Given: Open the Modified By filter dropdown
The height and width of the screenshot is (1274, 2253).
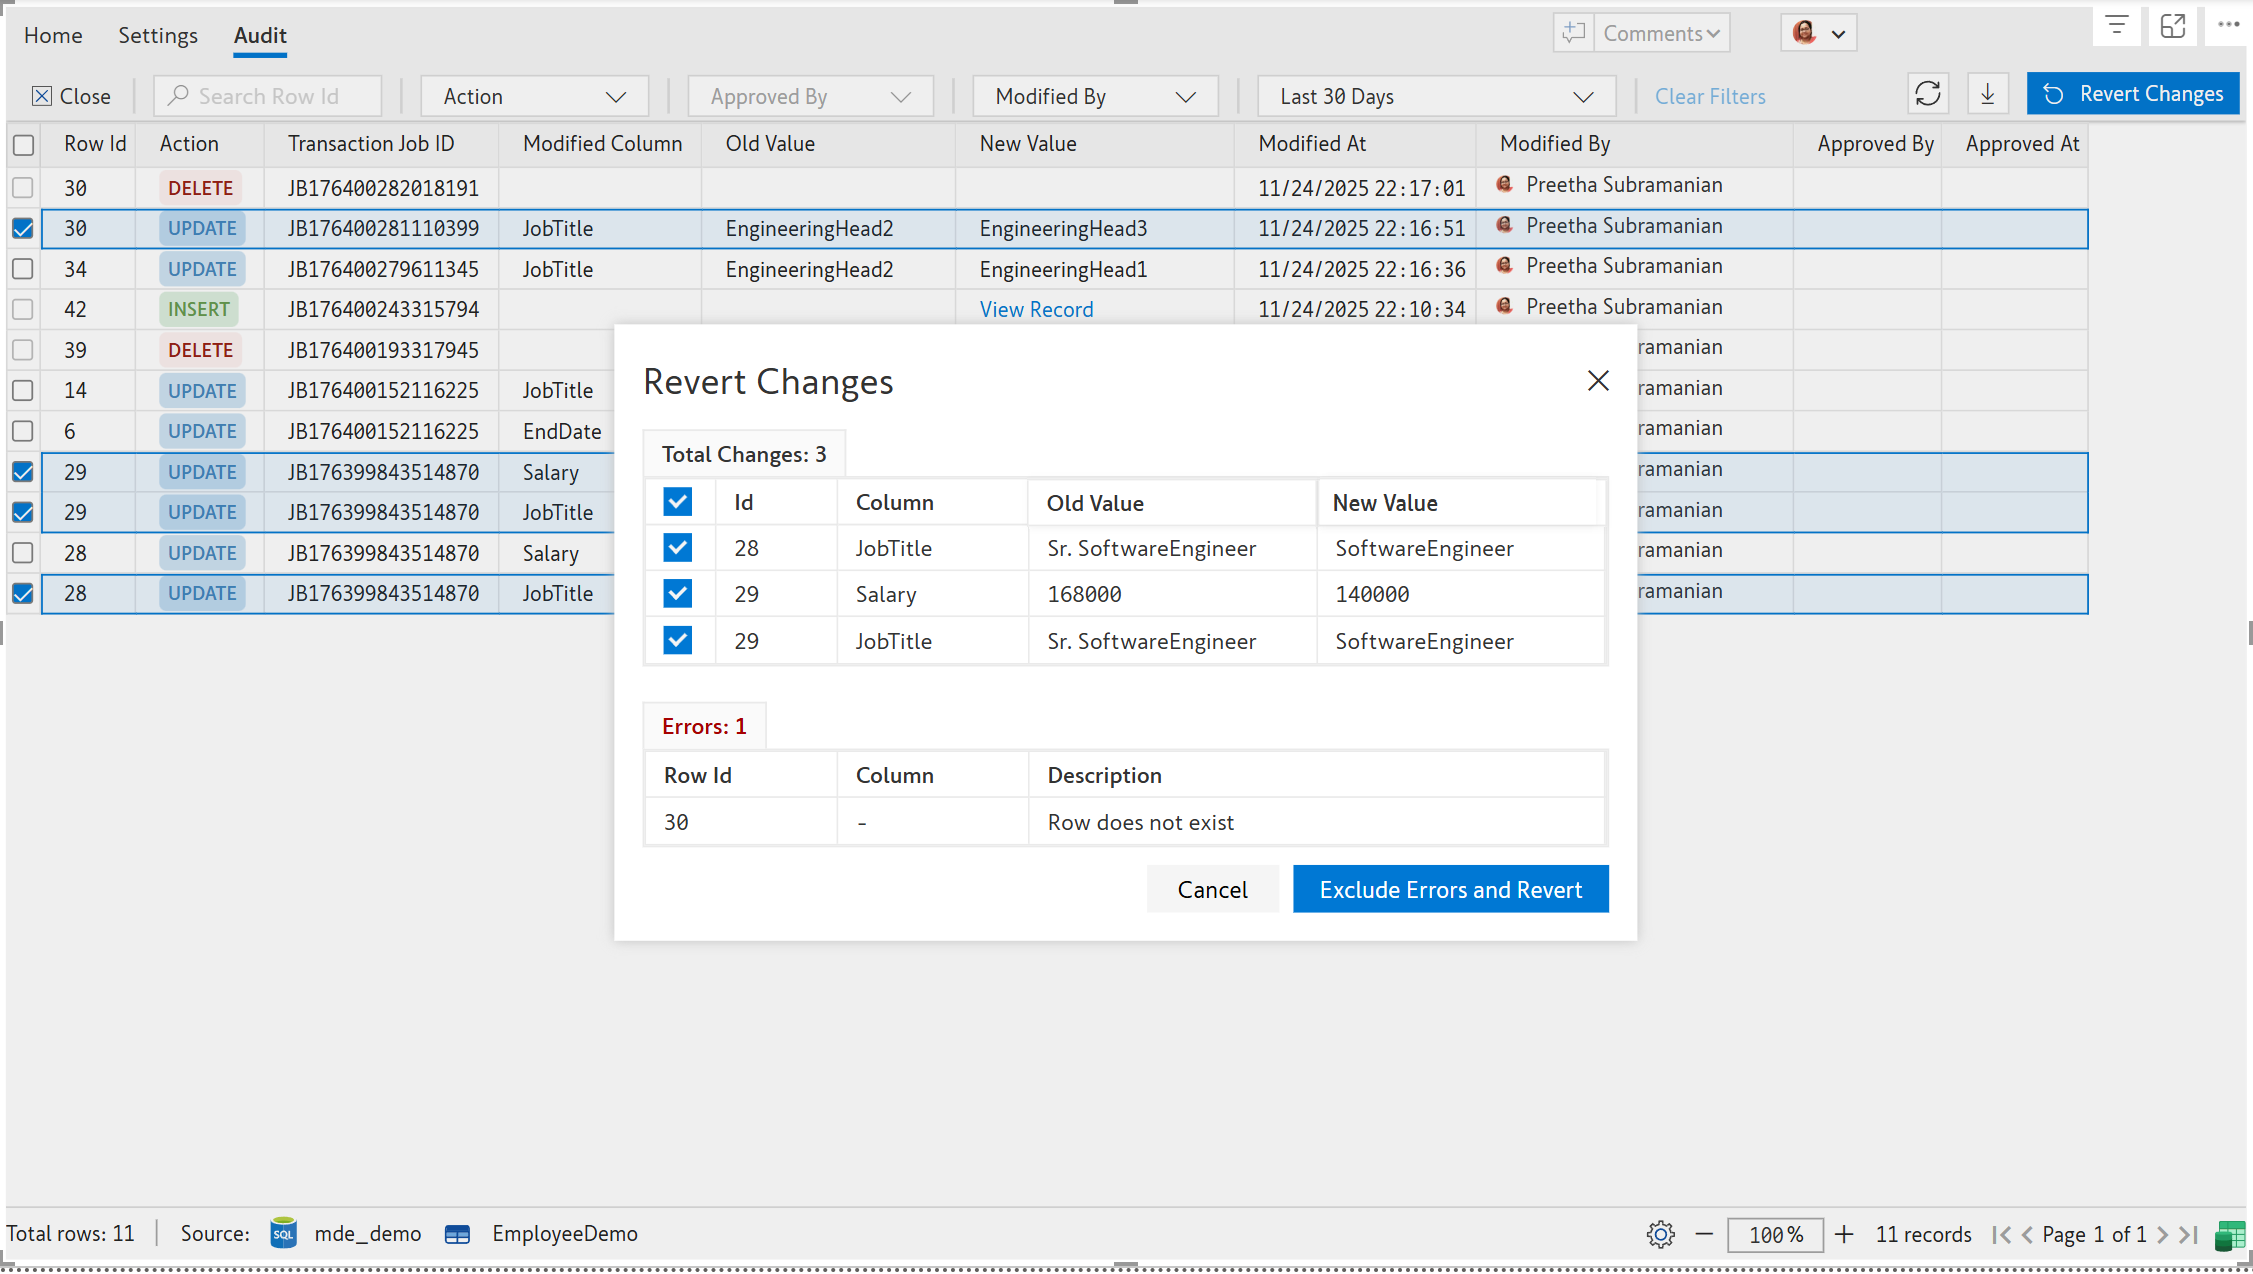Looking at the screenshot, I should (x=1095, y=97).
